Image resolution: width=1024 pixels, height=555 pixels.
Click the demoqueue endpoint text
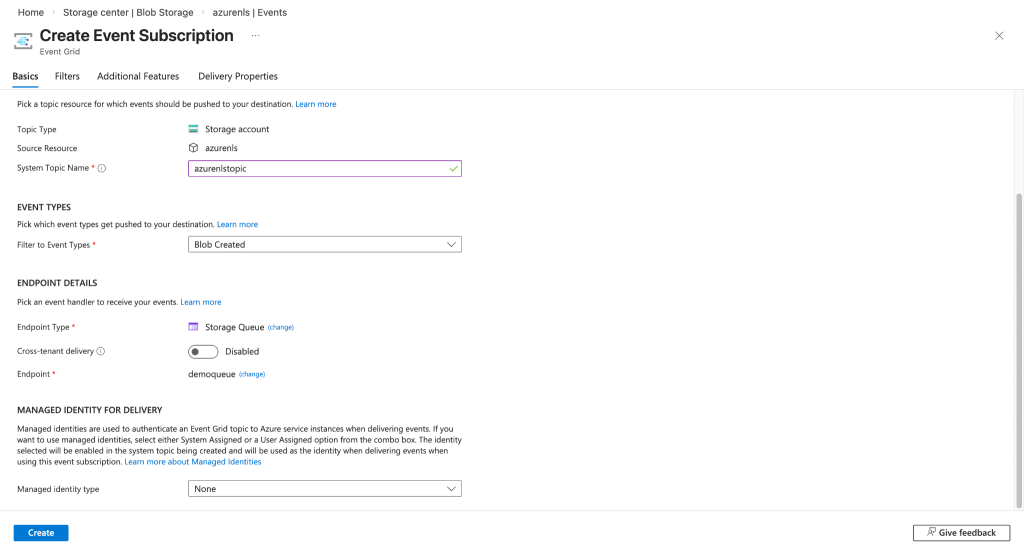212,374
